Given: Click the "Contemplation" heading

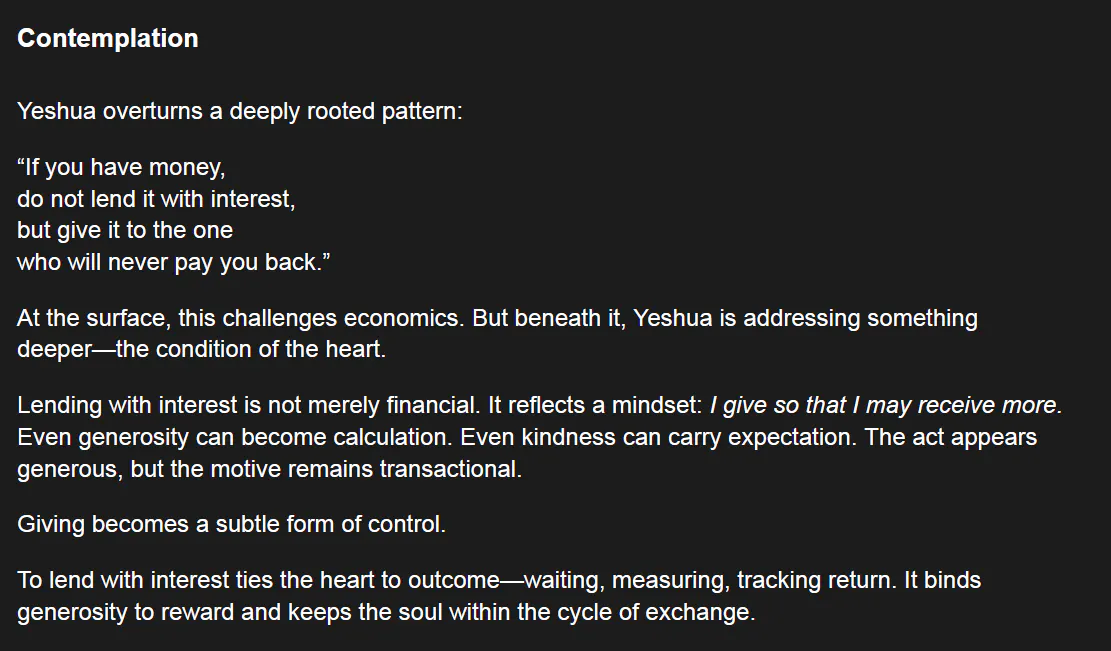Looking at the screenshot, I should point(108,38).
